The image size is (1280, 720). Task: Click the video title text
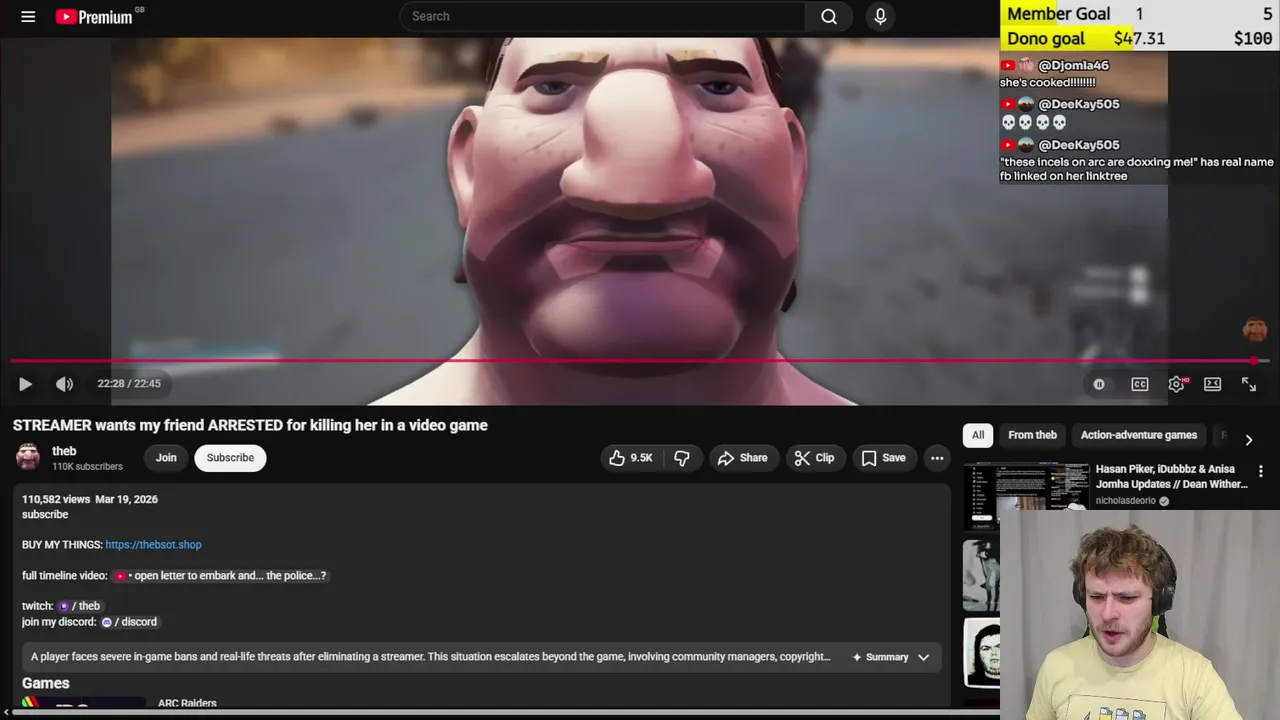point(250,425)
